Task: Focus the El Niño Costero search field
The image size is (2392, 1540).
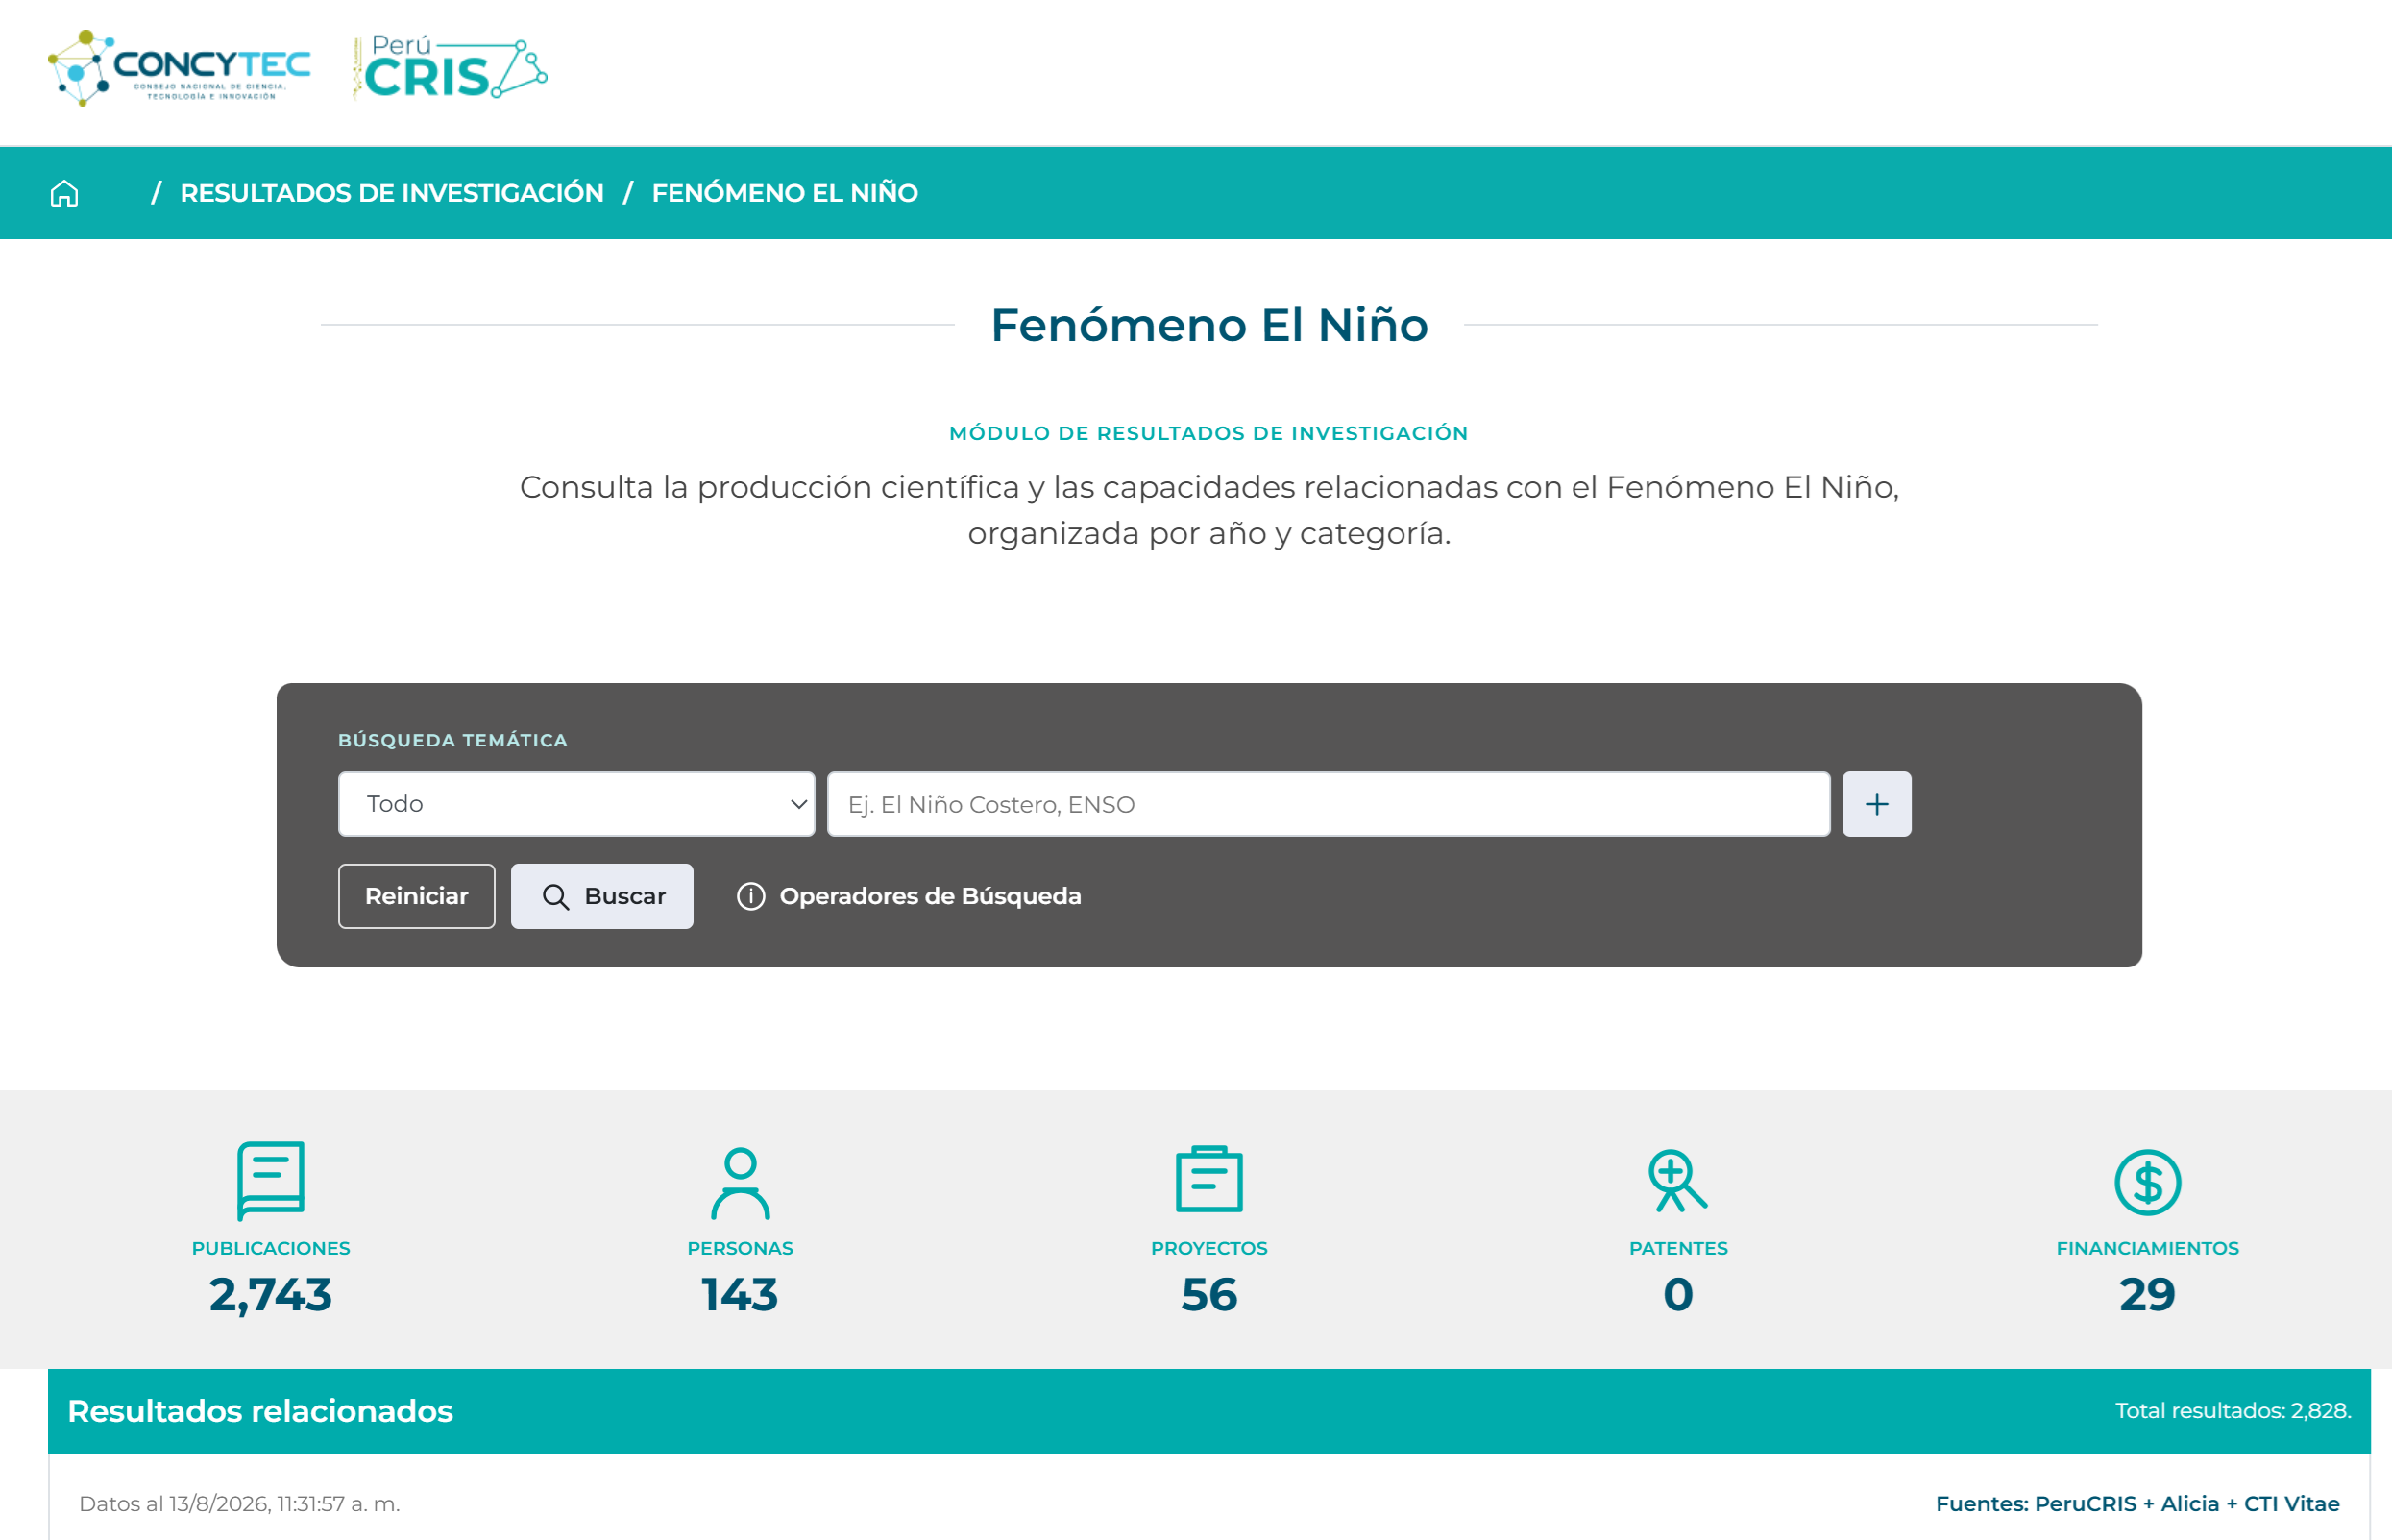Action: (1328, 804)
